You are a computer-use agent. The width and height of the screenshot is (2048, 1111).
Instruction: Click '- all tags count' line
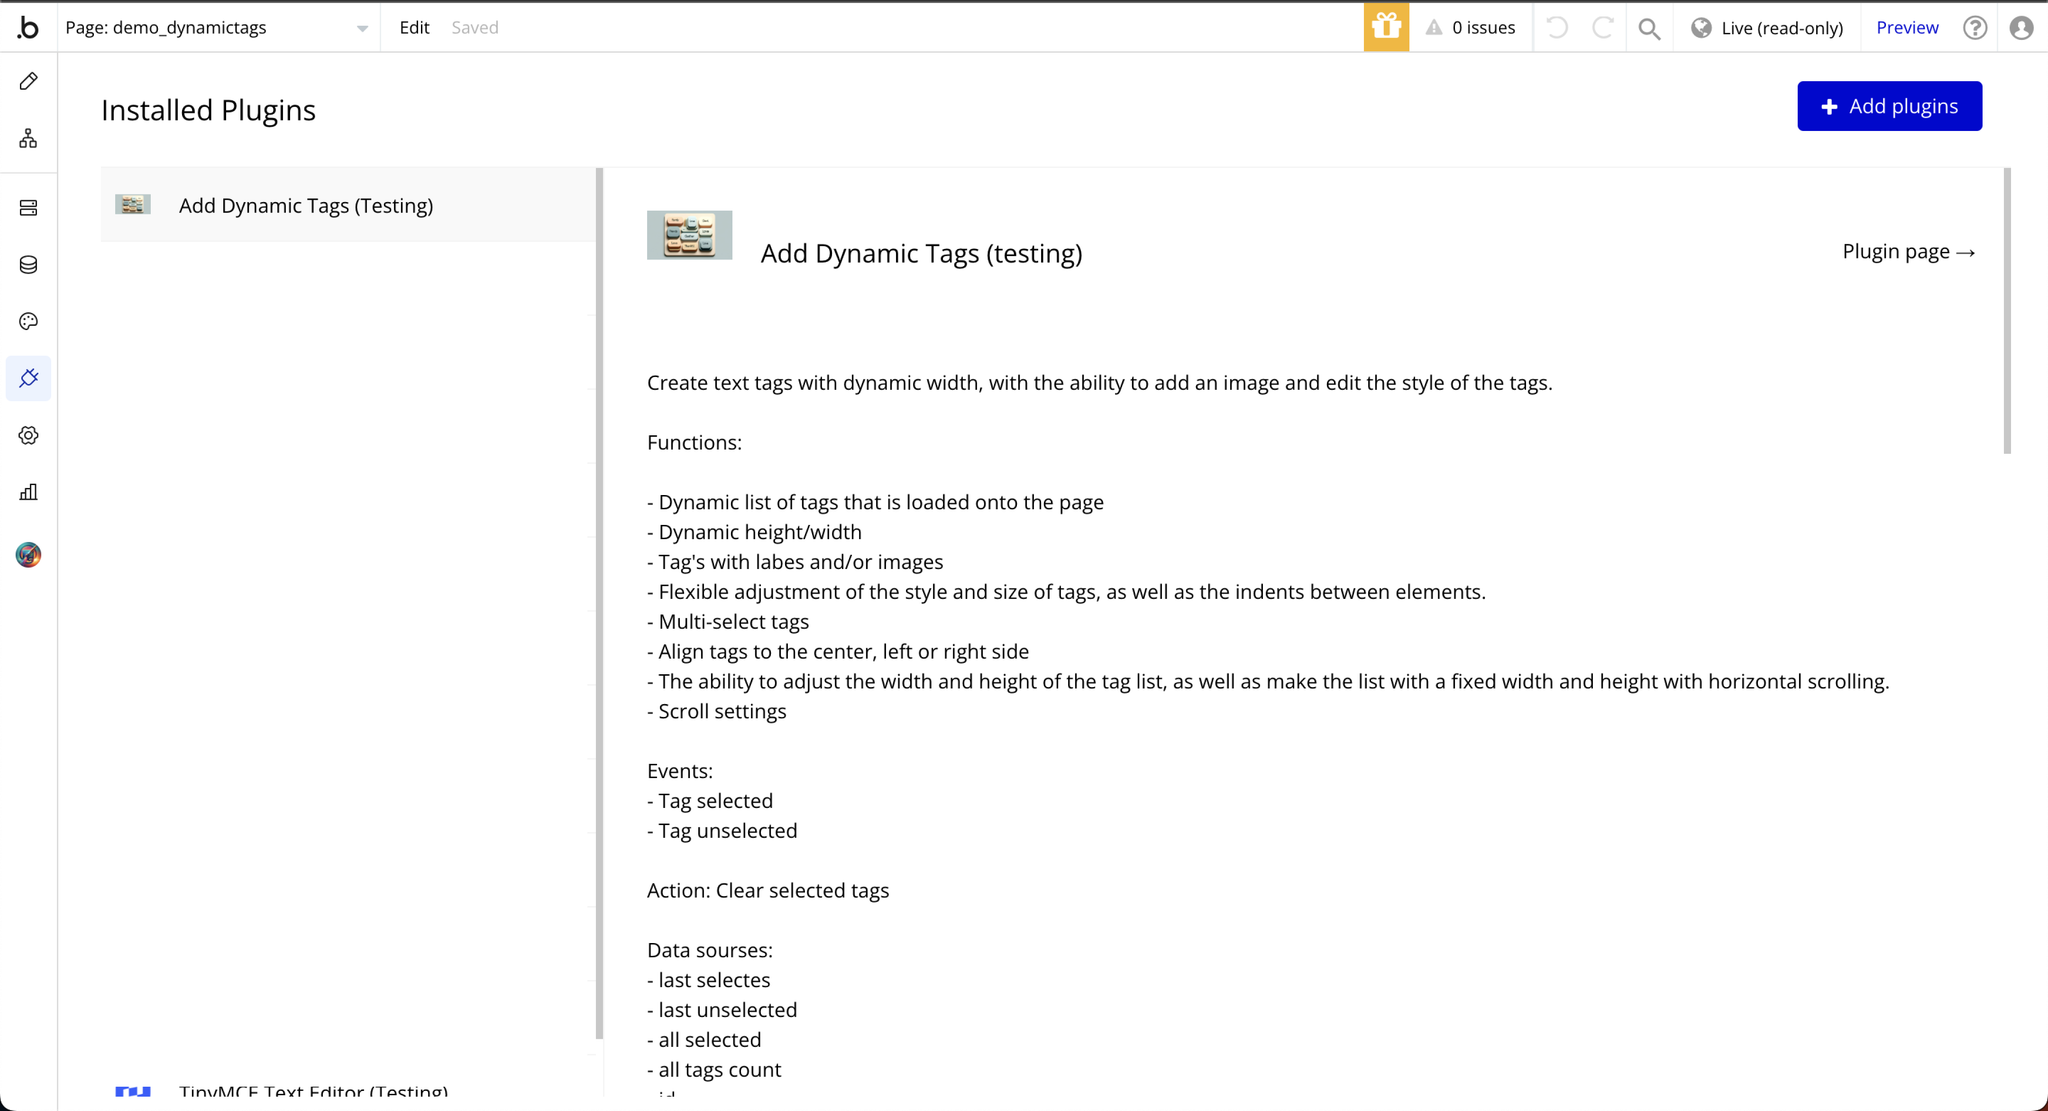[x=714, y=1070]
